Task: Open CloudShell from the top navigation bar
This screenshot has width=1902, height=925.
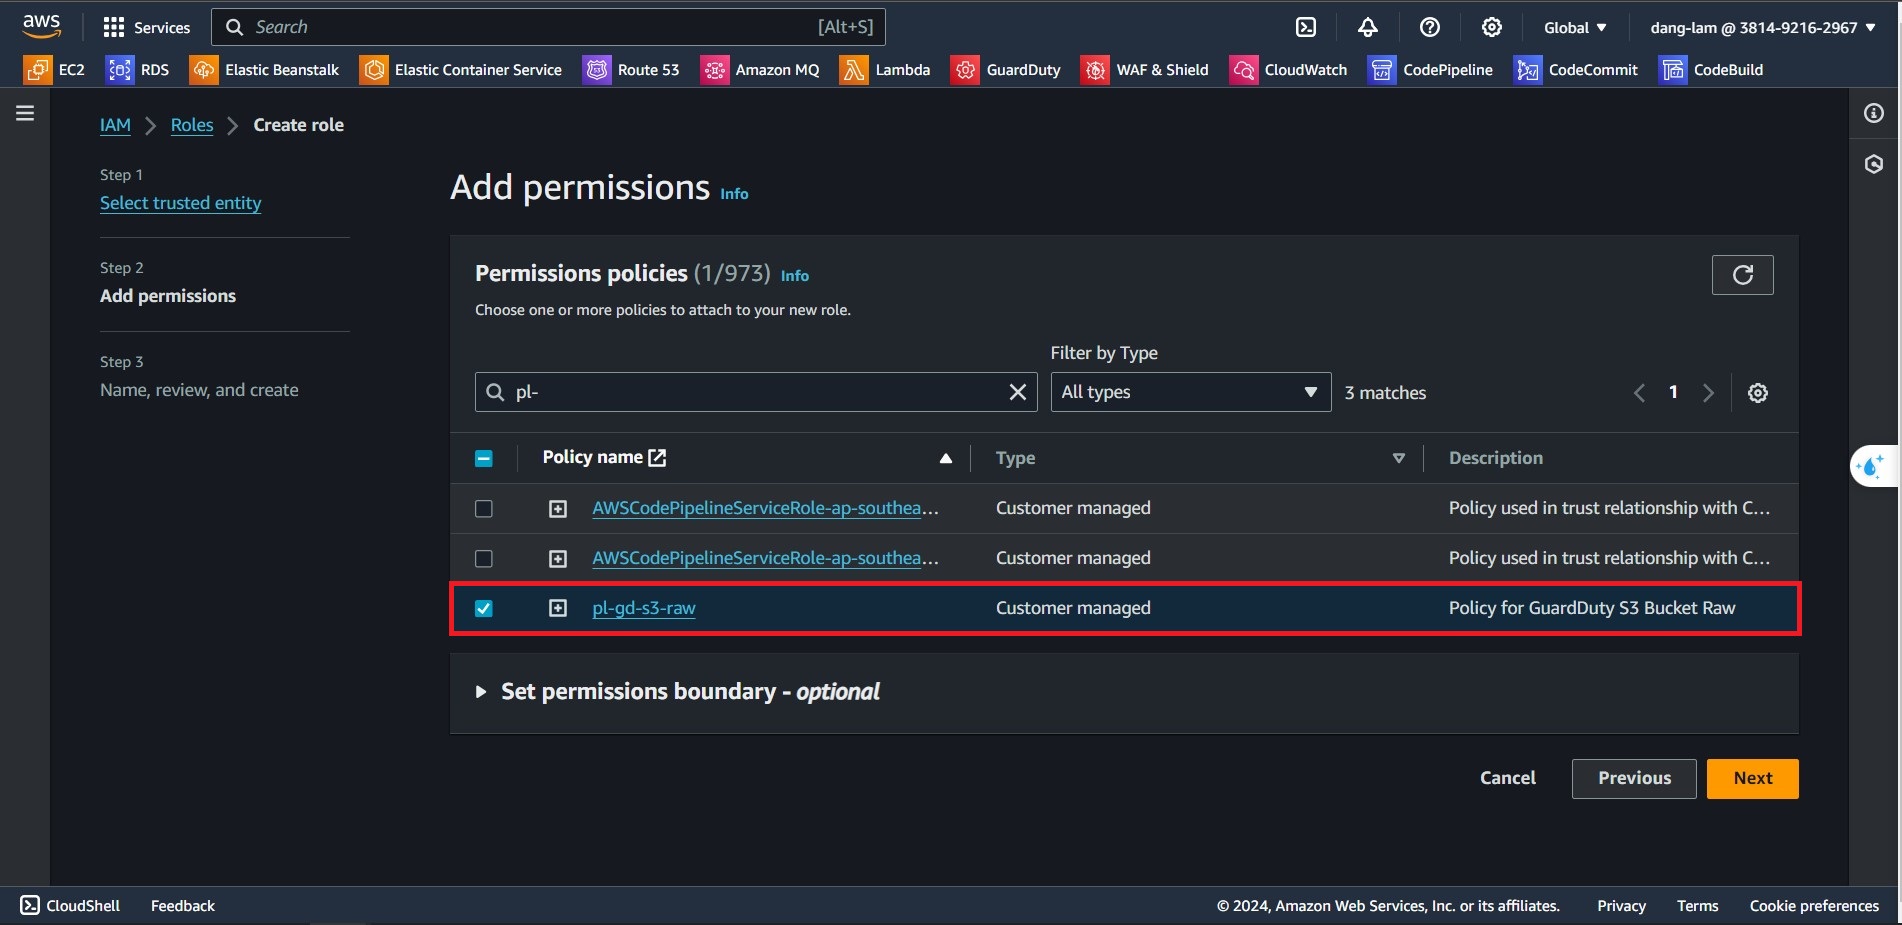Action: (x=1306, y=28)
